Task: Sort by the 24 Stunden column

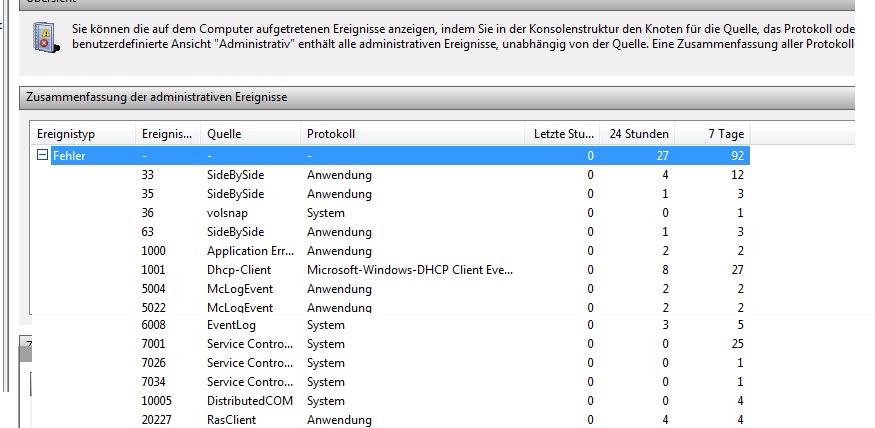Action: pyautogui.click(x=638, y=133)
